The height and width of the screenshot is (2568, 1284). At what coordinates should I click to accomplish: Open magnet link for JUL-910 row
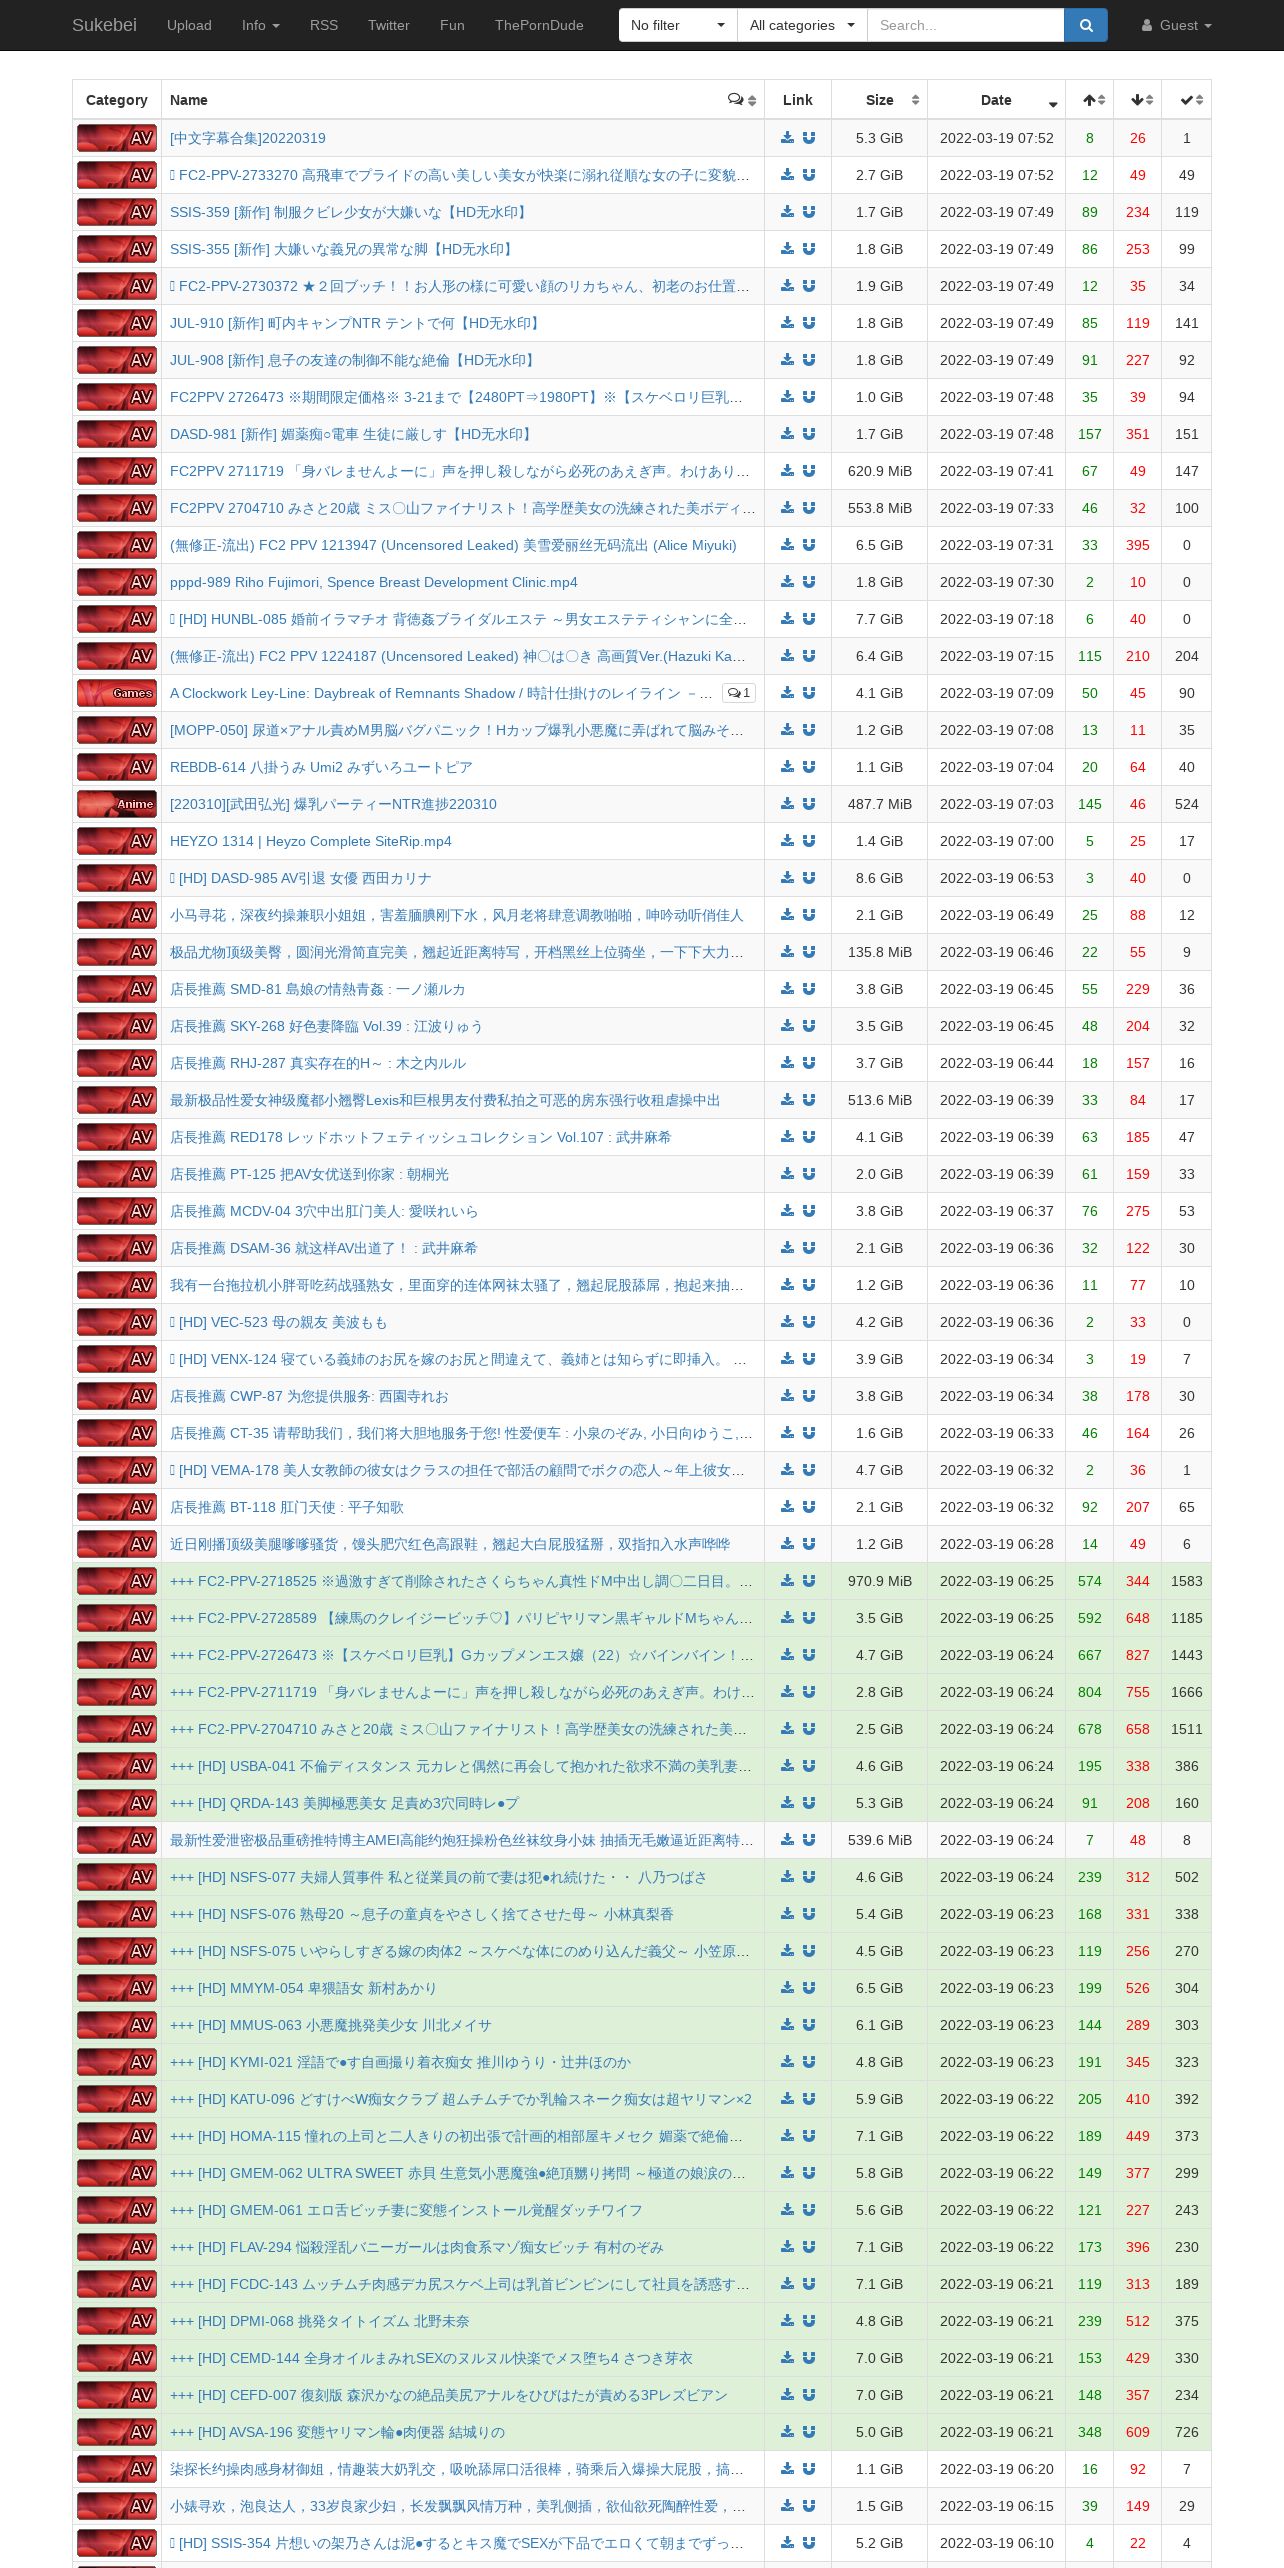(809, 323)
